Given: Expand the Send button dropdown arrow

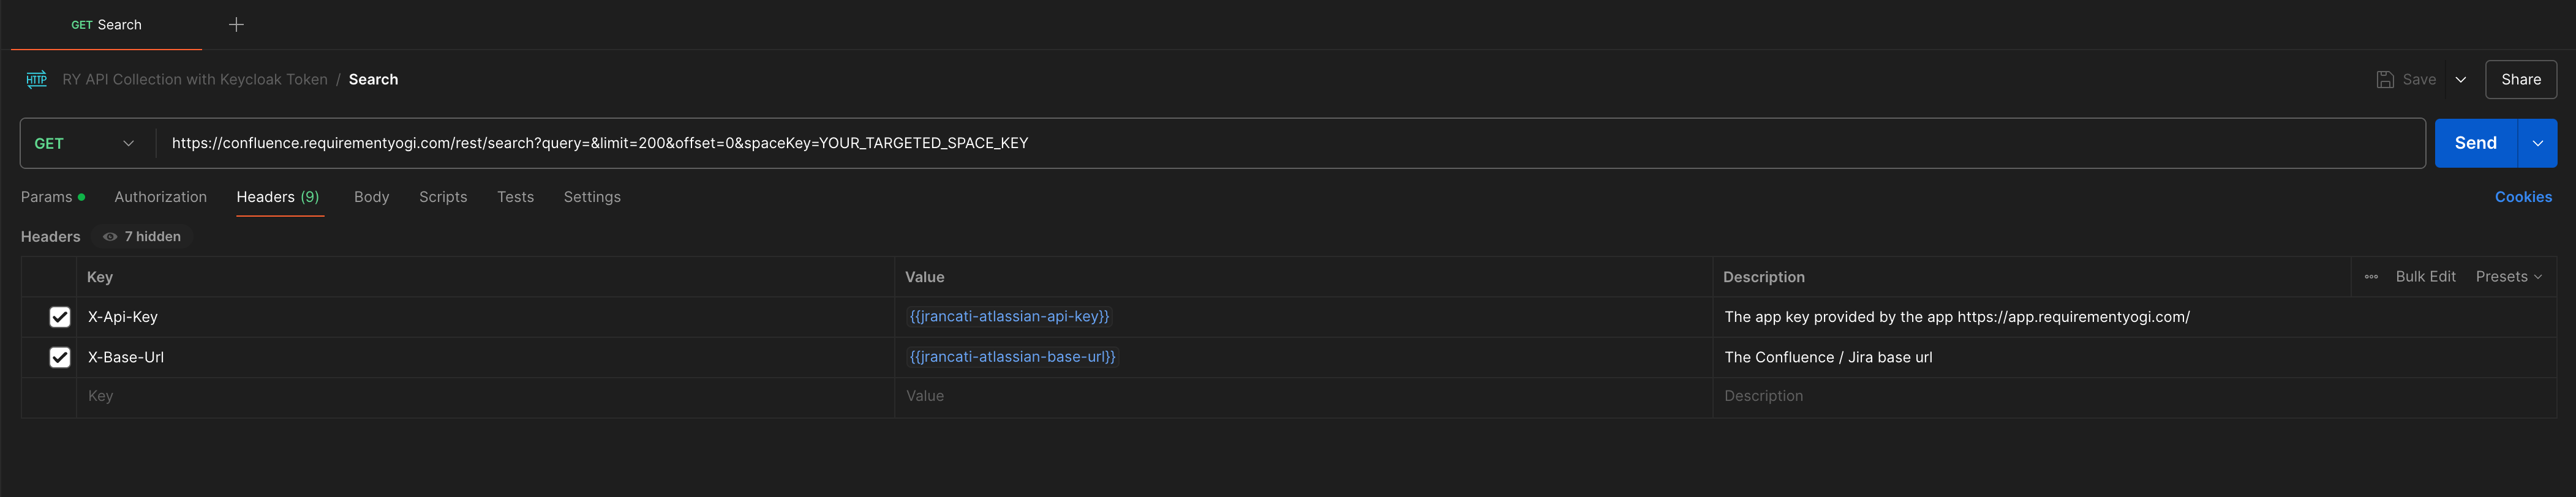Looking at the screenshot, I should (2537, 143).
